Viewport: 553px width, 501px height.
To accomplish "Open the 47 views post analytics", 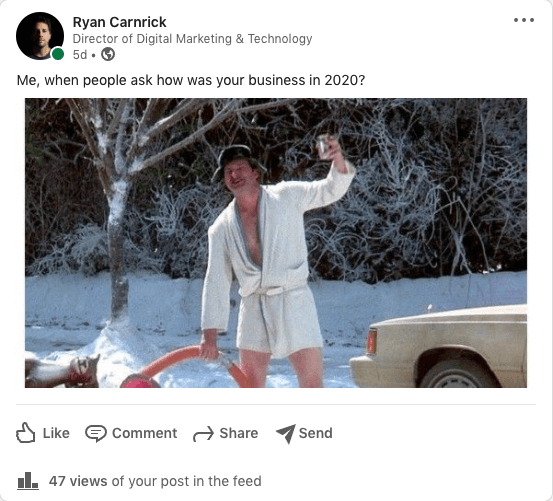I will point(155,481).
